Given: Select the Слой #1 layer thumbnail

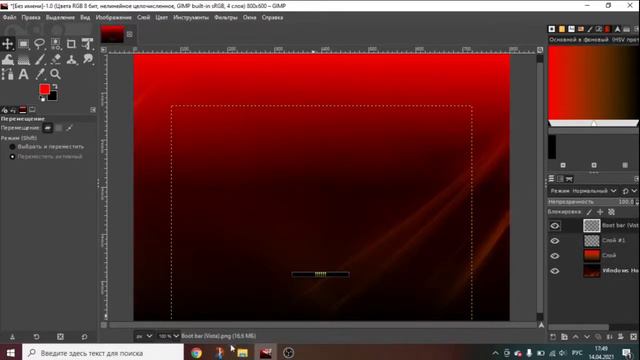Looking at the screenshot, I should [591, 240].
